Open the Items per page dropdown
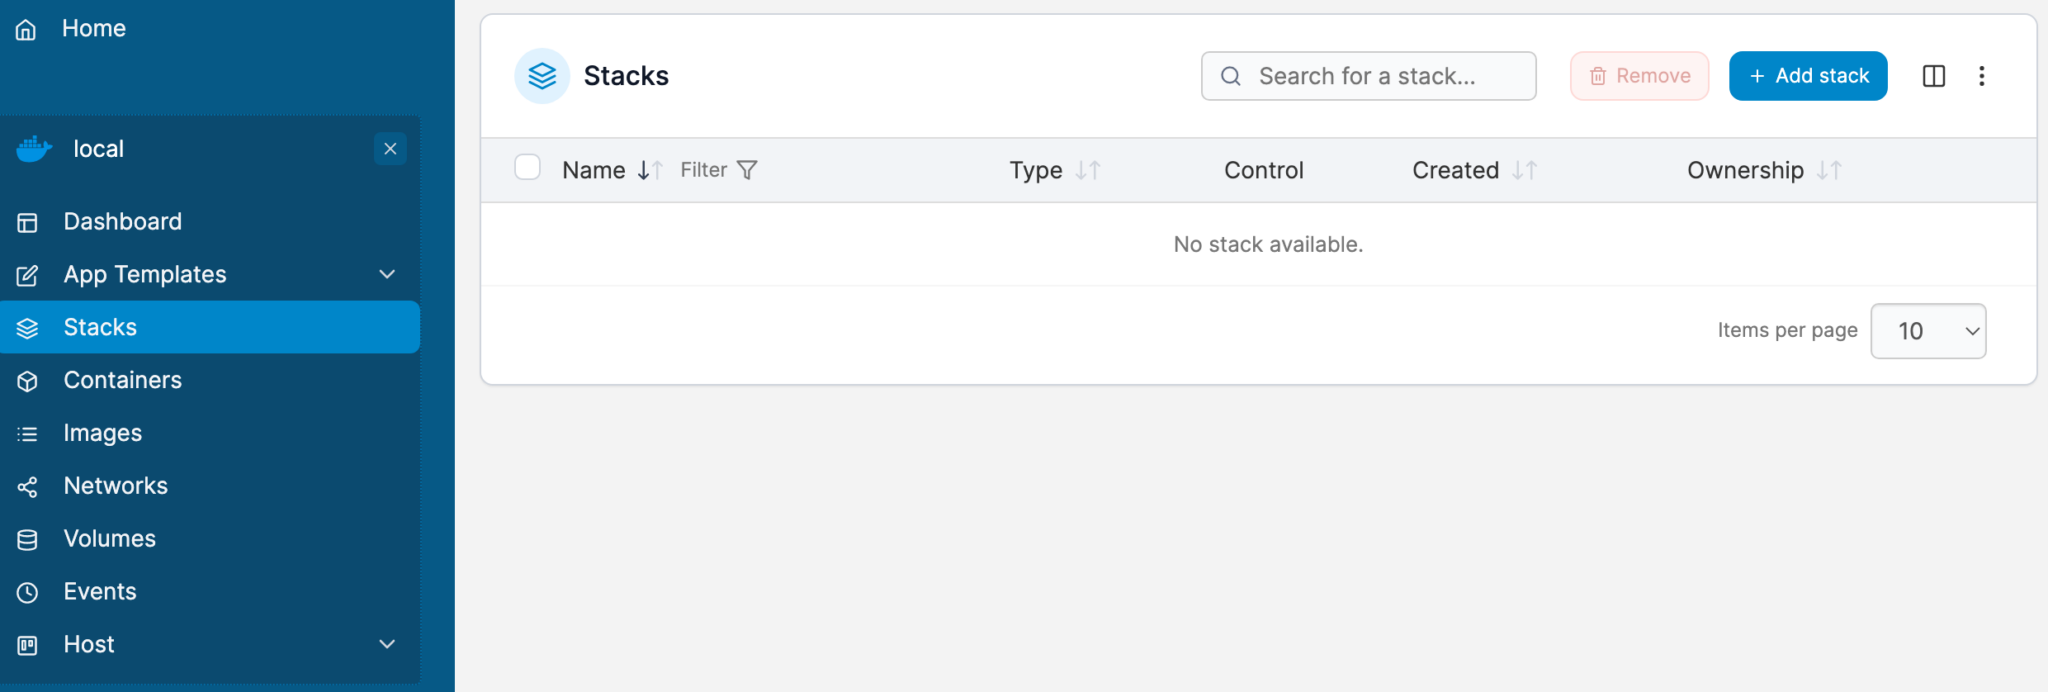The height and width of the screenshot is (692, 2048). 1927,330
